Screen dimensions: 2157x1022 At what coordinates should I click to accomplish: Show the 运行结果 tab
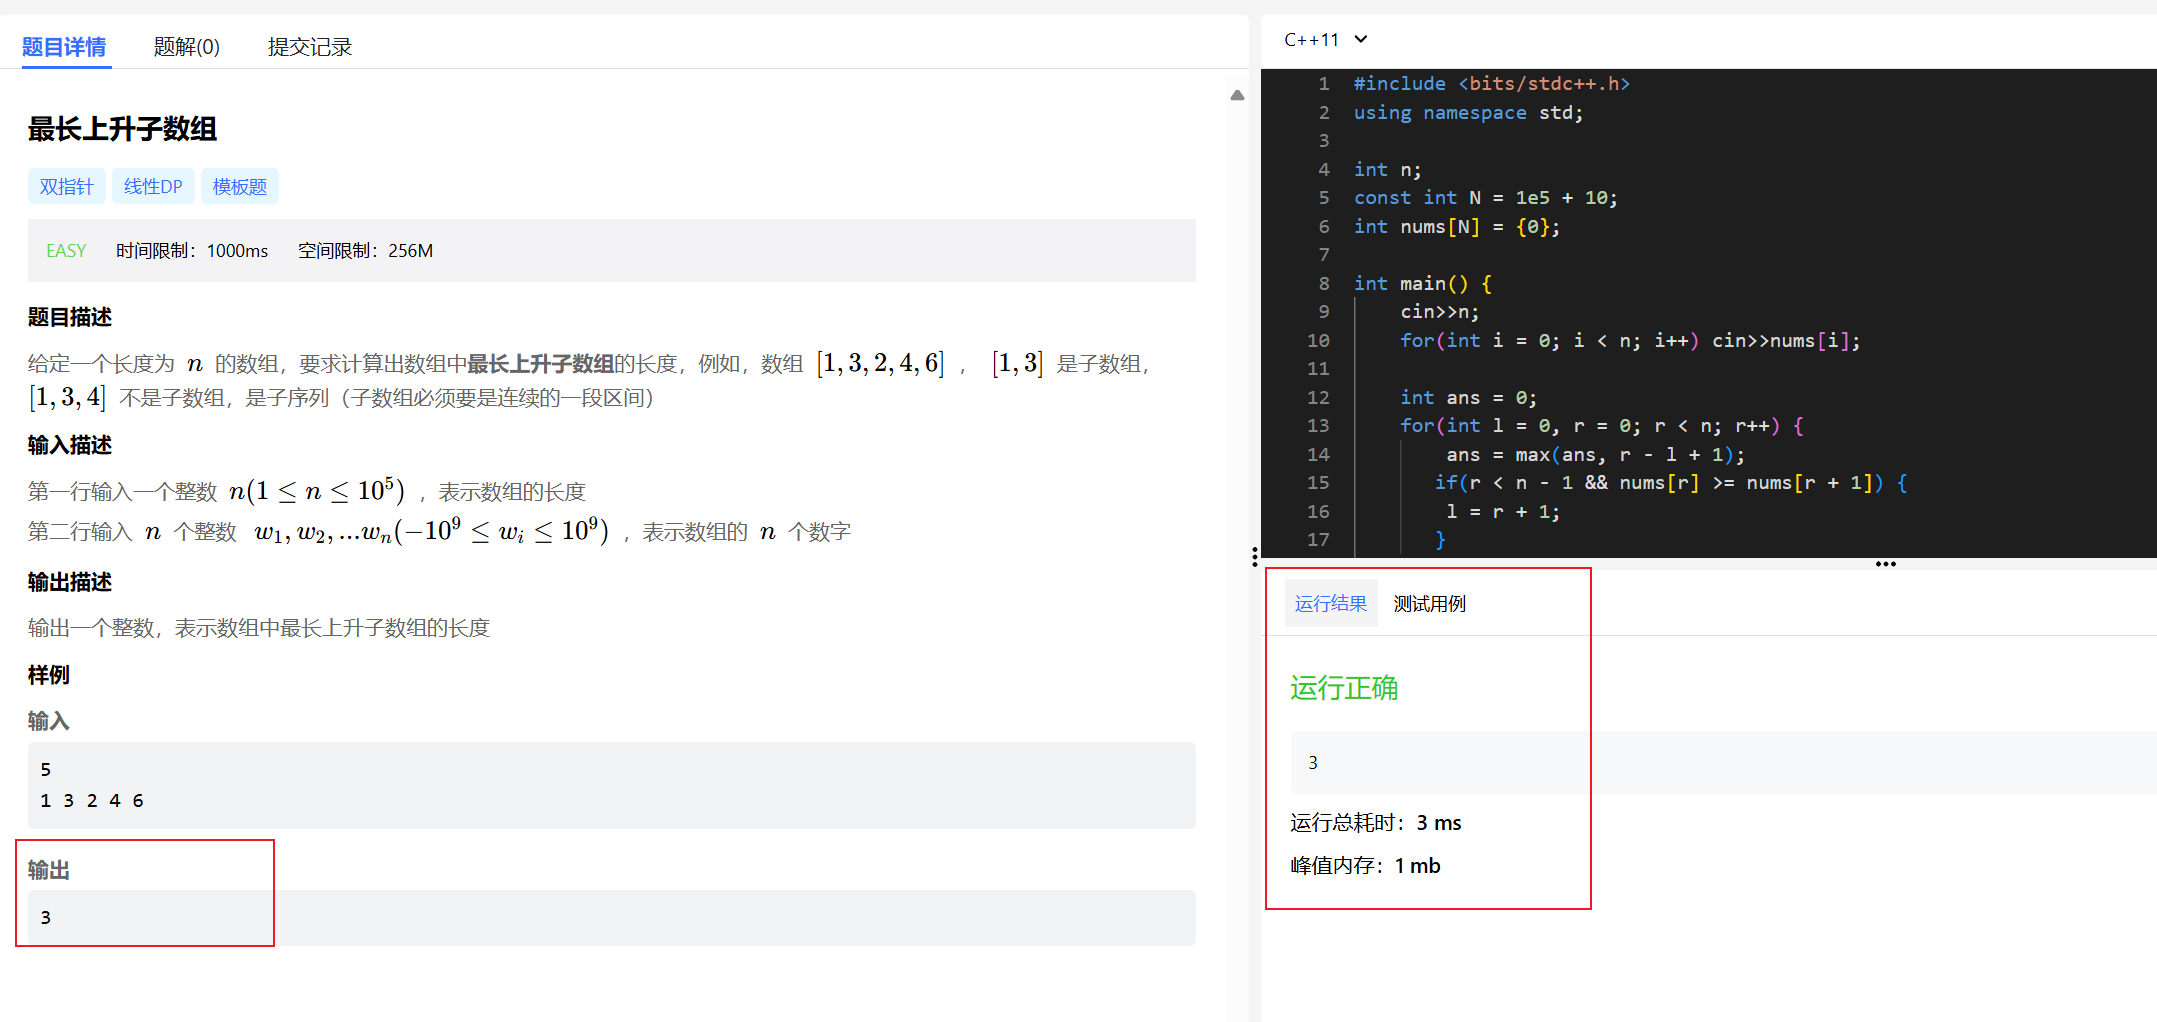[x=1330, y=604]
